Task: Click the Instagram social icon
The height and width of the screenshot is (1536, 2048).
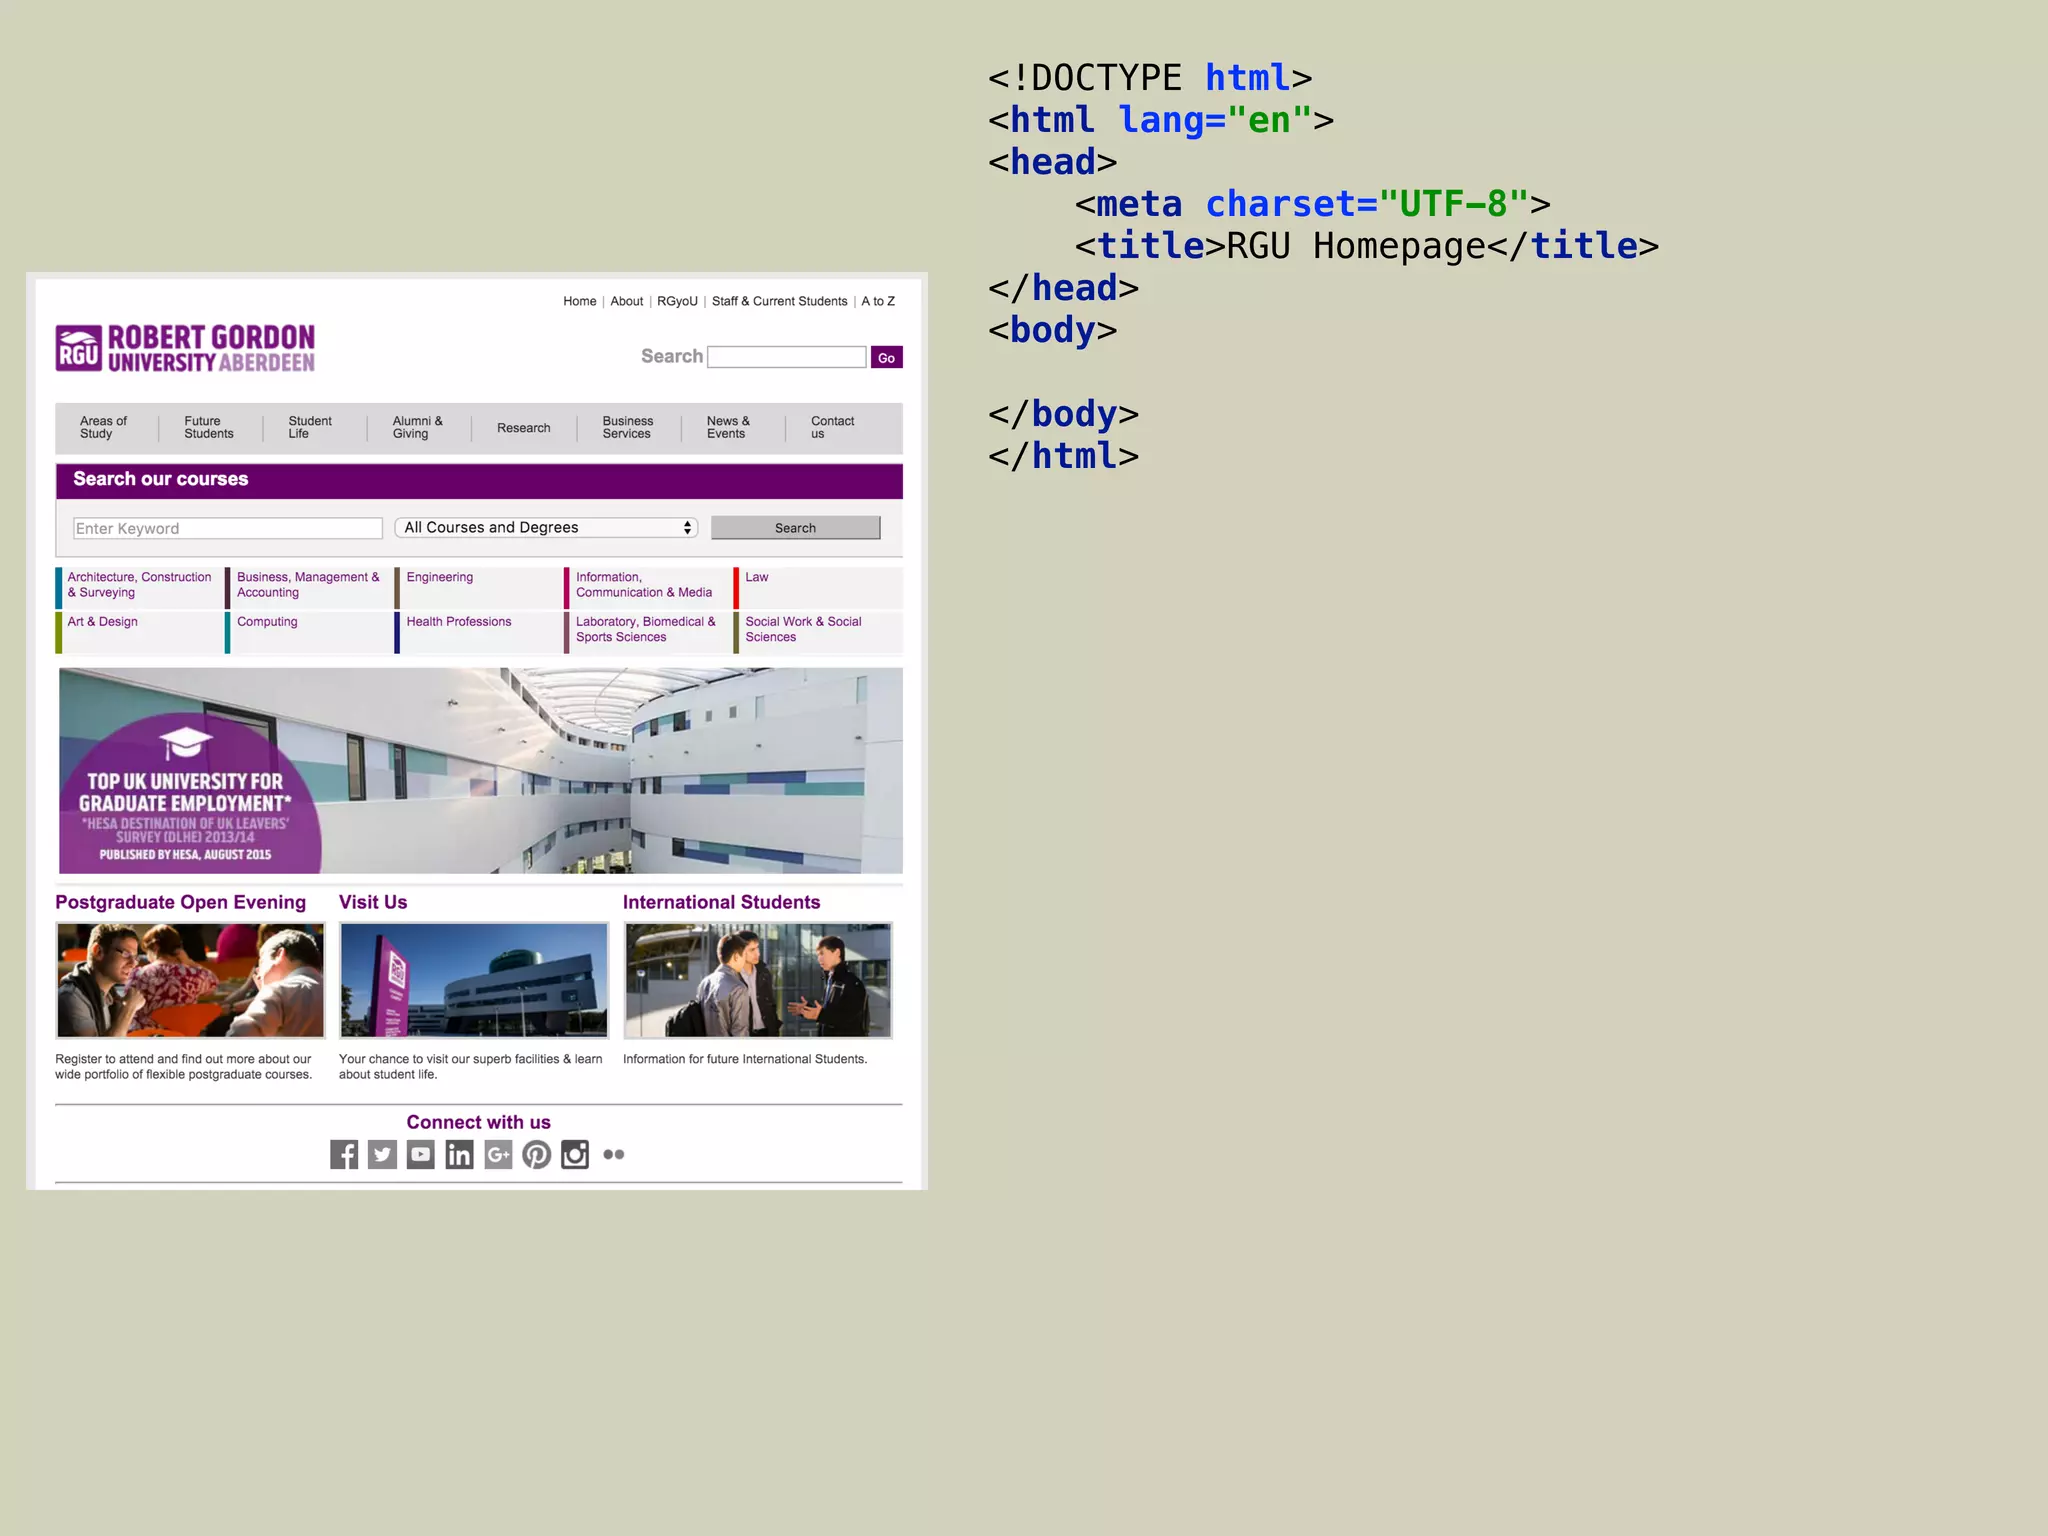Action: [x=575, y=1154]
